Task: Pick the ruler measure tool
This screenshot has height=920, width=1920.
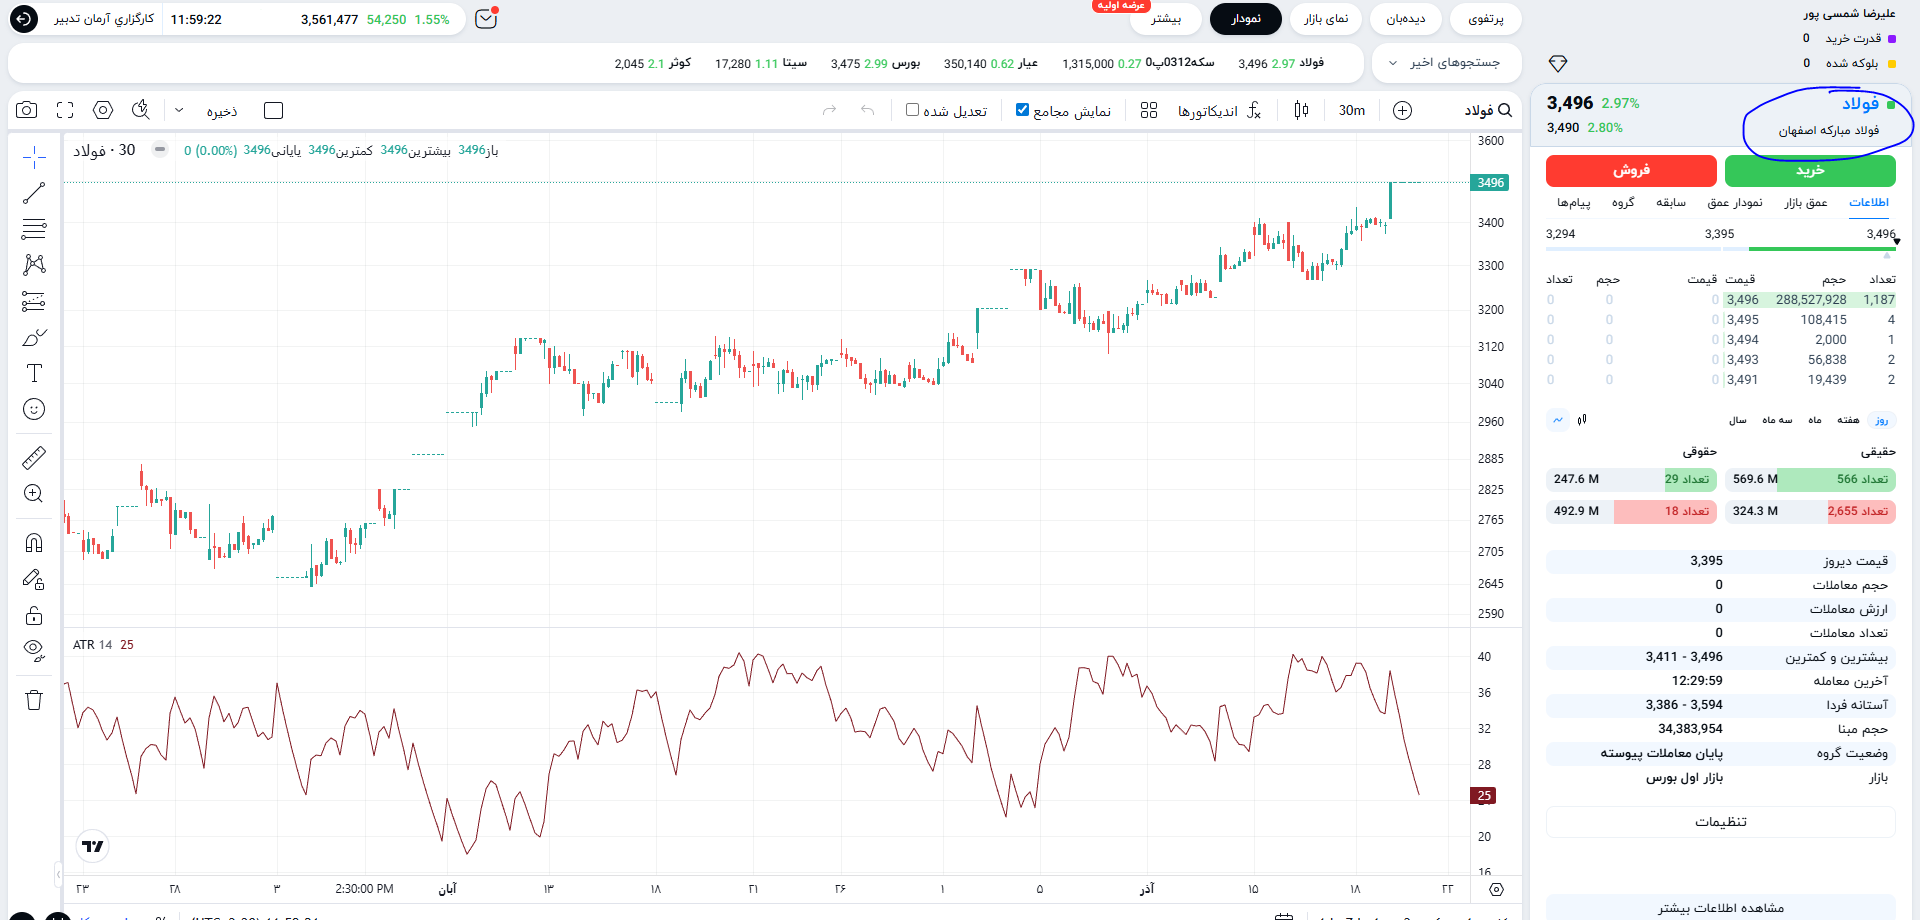Action: [34, 458]
